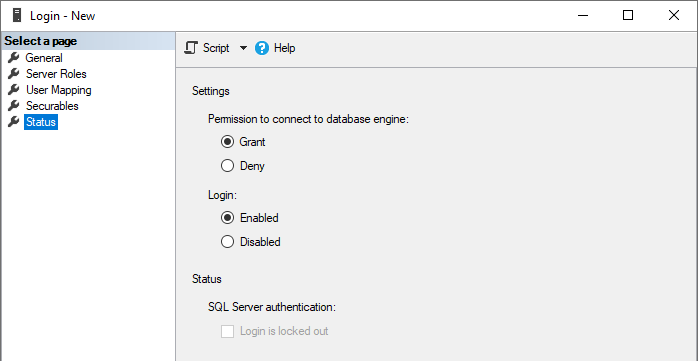This screenshot has width=698, height=361.
Task: Toggle the Login is locked out checkbox
Action: 227,331
